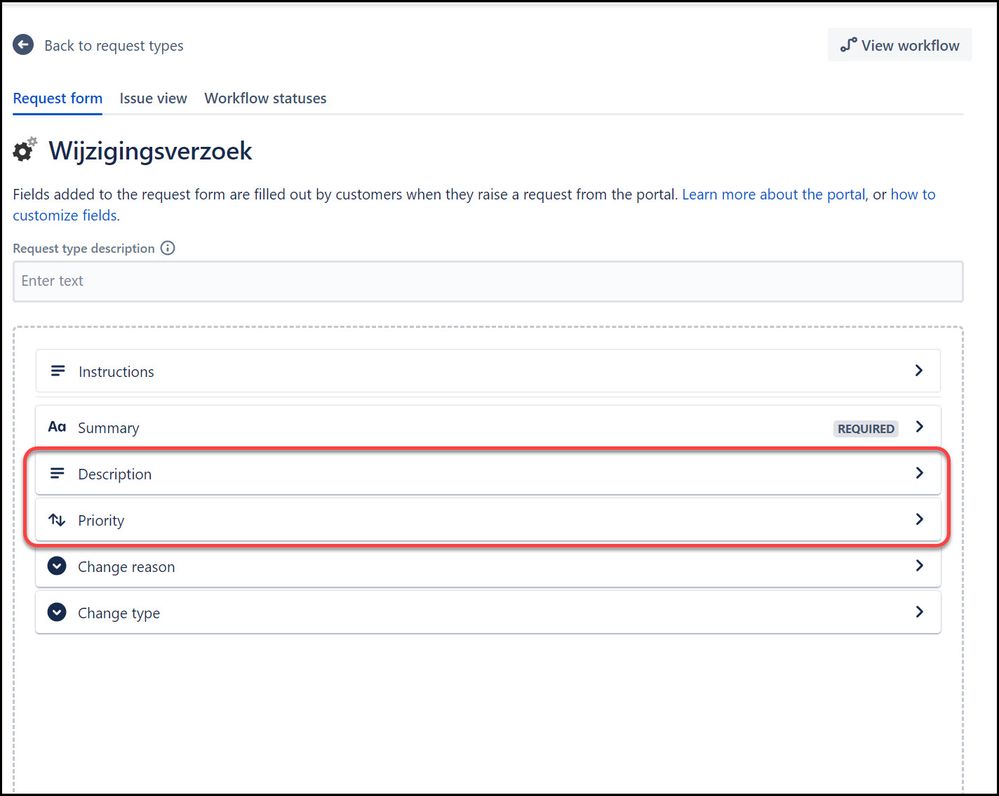The width and height of the screenshot is (999, 796).
Task: Click the back arrow icon
Action: (23, 45)
